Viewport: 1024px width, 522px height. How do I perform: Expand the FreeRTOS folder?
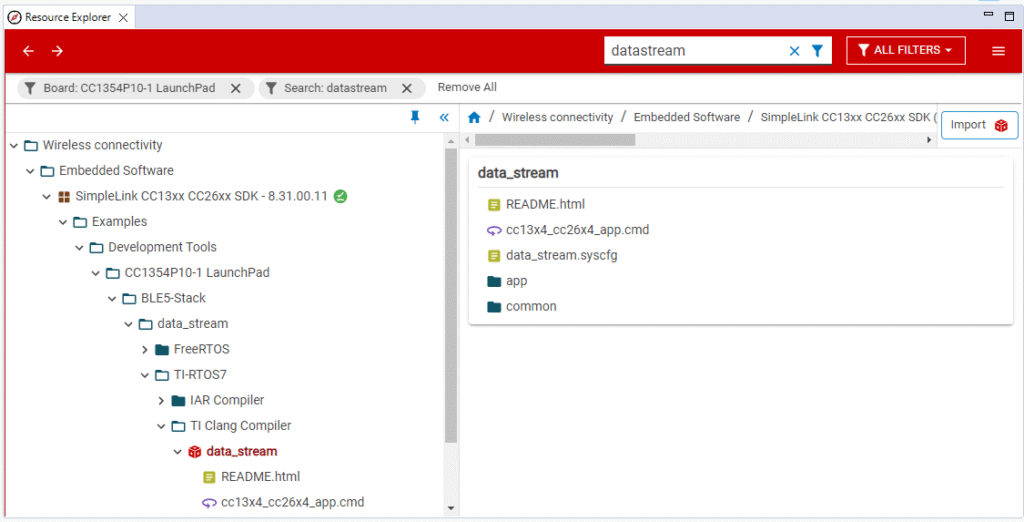(145, 349)
